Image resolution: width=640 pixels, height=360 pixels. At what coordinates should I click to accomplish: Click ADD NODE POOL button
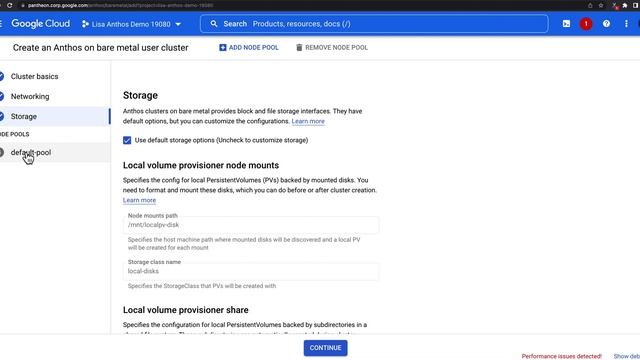point(249,48)
